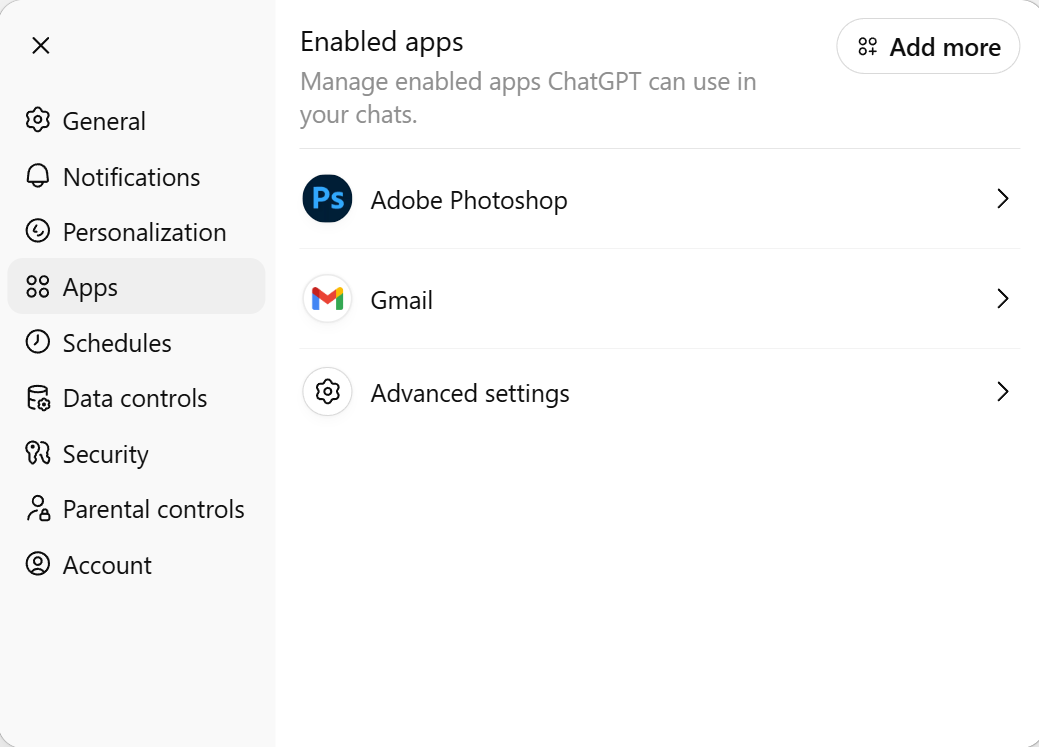Click the General gear icon in sidebar
1039x747 pixels.
point(38,121)
